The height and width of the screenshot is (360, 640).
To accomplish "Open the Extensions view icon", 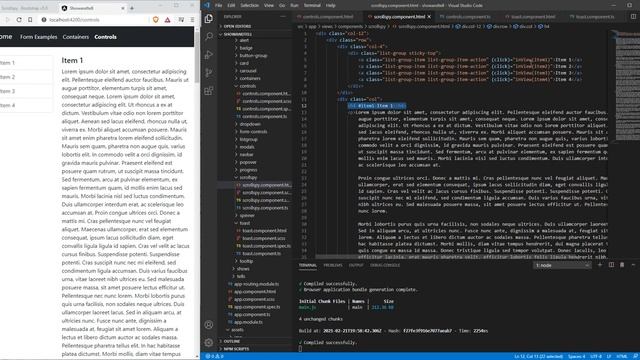I will coord(209,91).
